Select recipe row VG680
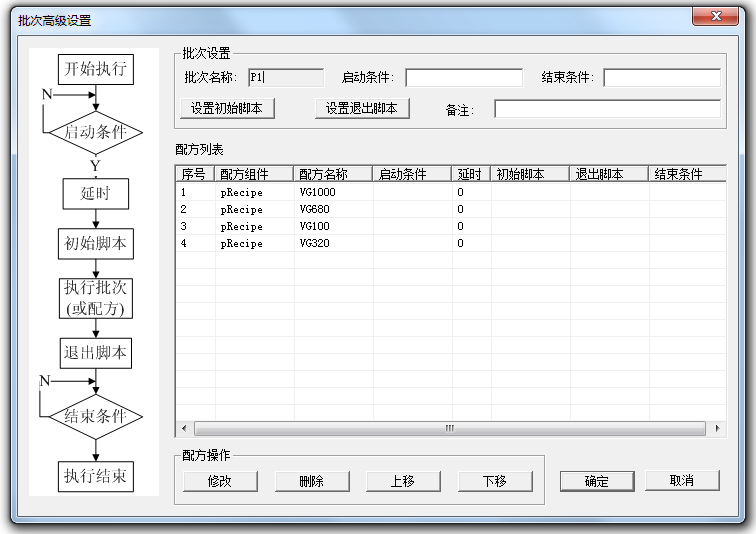Viewport: 756px width, 534px height. (x=451, y=209)
